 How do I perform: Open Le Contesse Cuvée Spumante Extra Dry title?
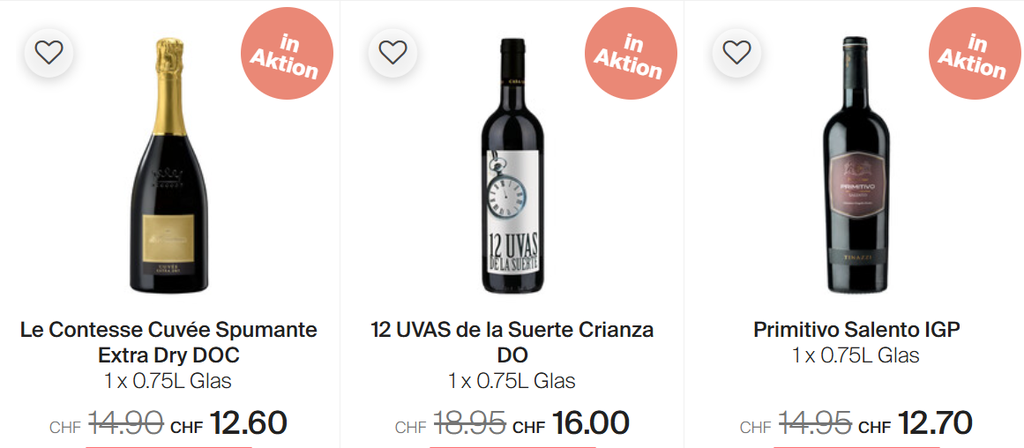pyautogui.click(x=168, y=341)
